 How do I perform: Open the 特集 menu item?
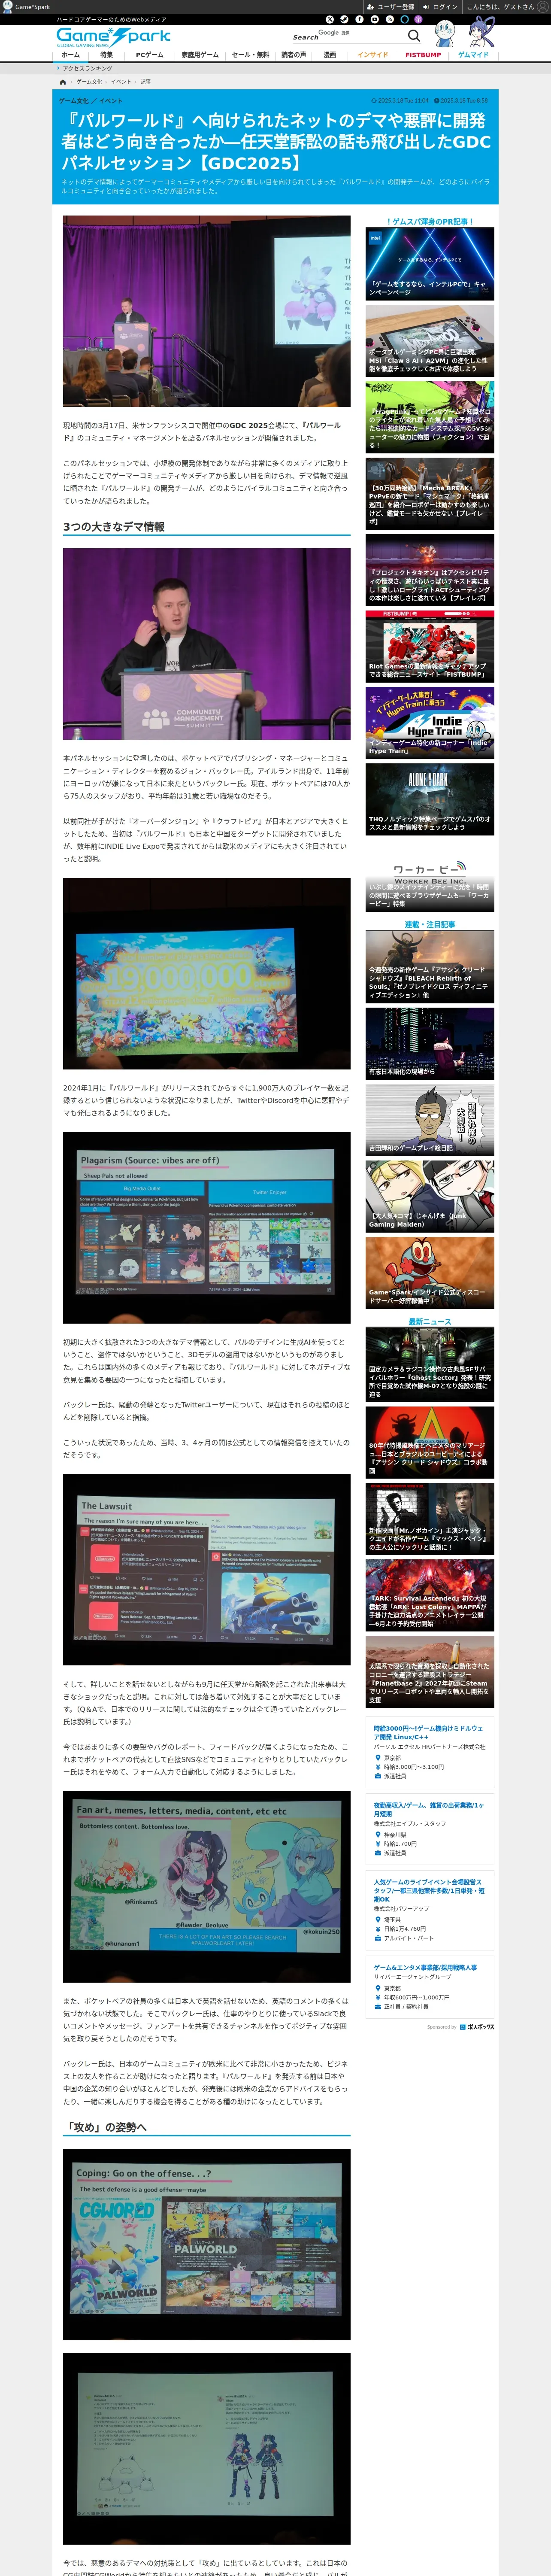(x=106, y=55)
